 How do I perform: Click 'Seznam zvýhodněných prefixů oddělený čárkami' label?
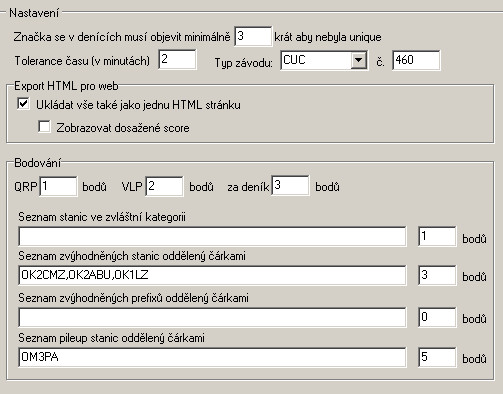133,298
